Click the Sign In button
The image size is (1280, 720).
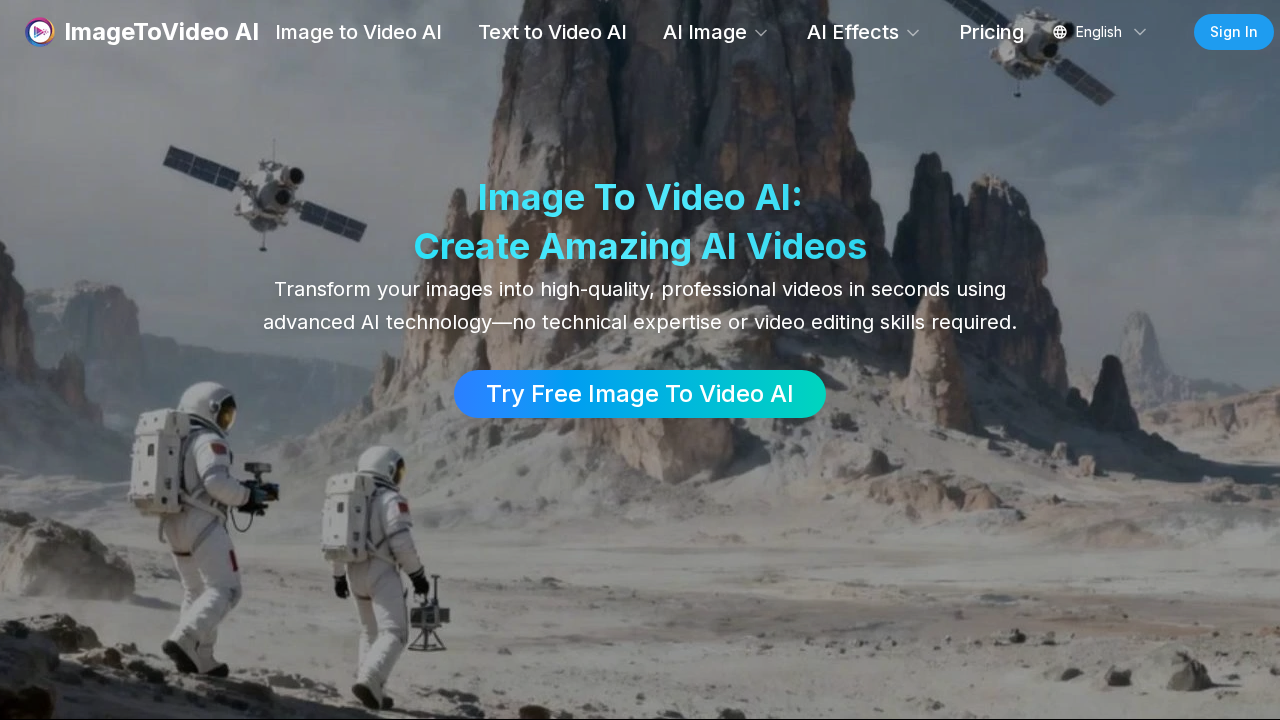1233,31
